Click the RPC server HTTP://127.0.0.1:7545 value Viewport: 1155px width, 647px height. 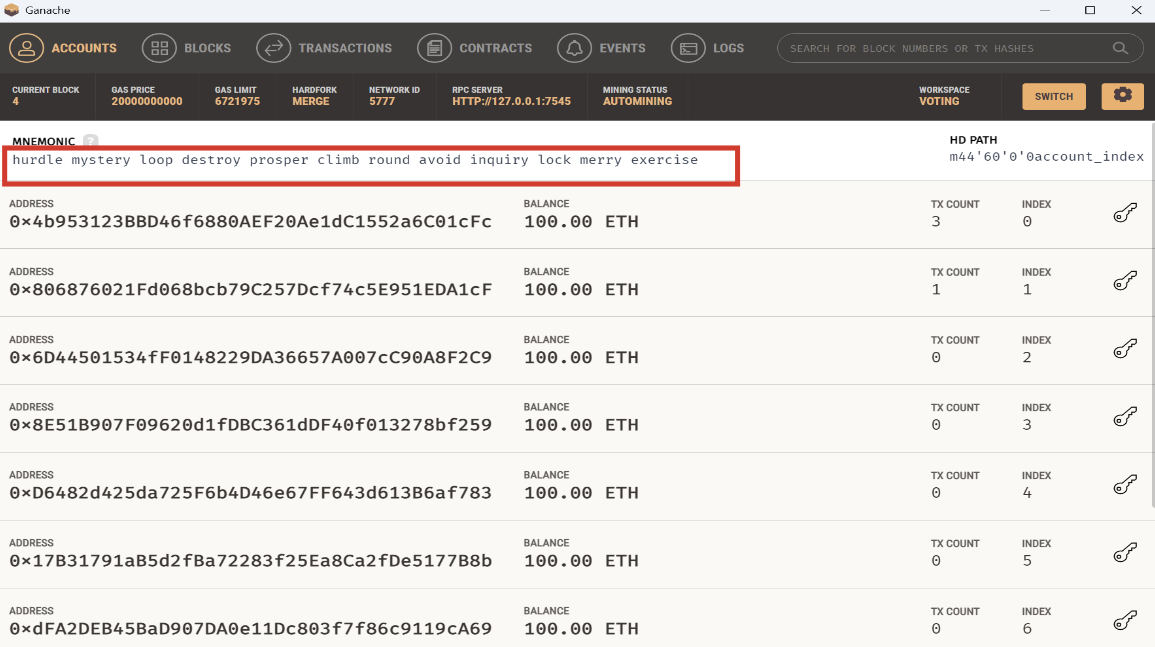(511, 102)
